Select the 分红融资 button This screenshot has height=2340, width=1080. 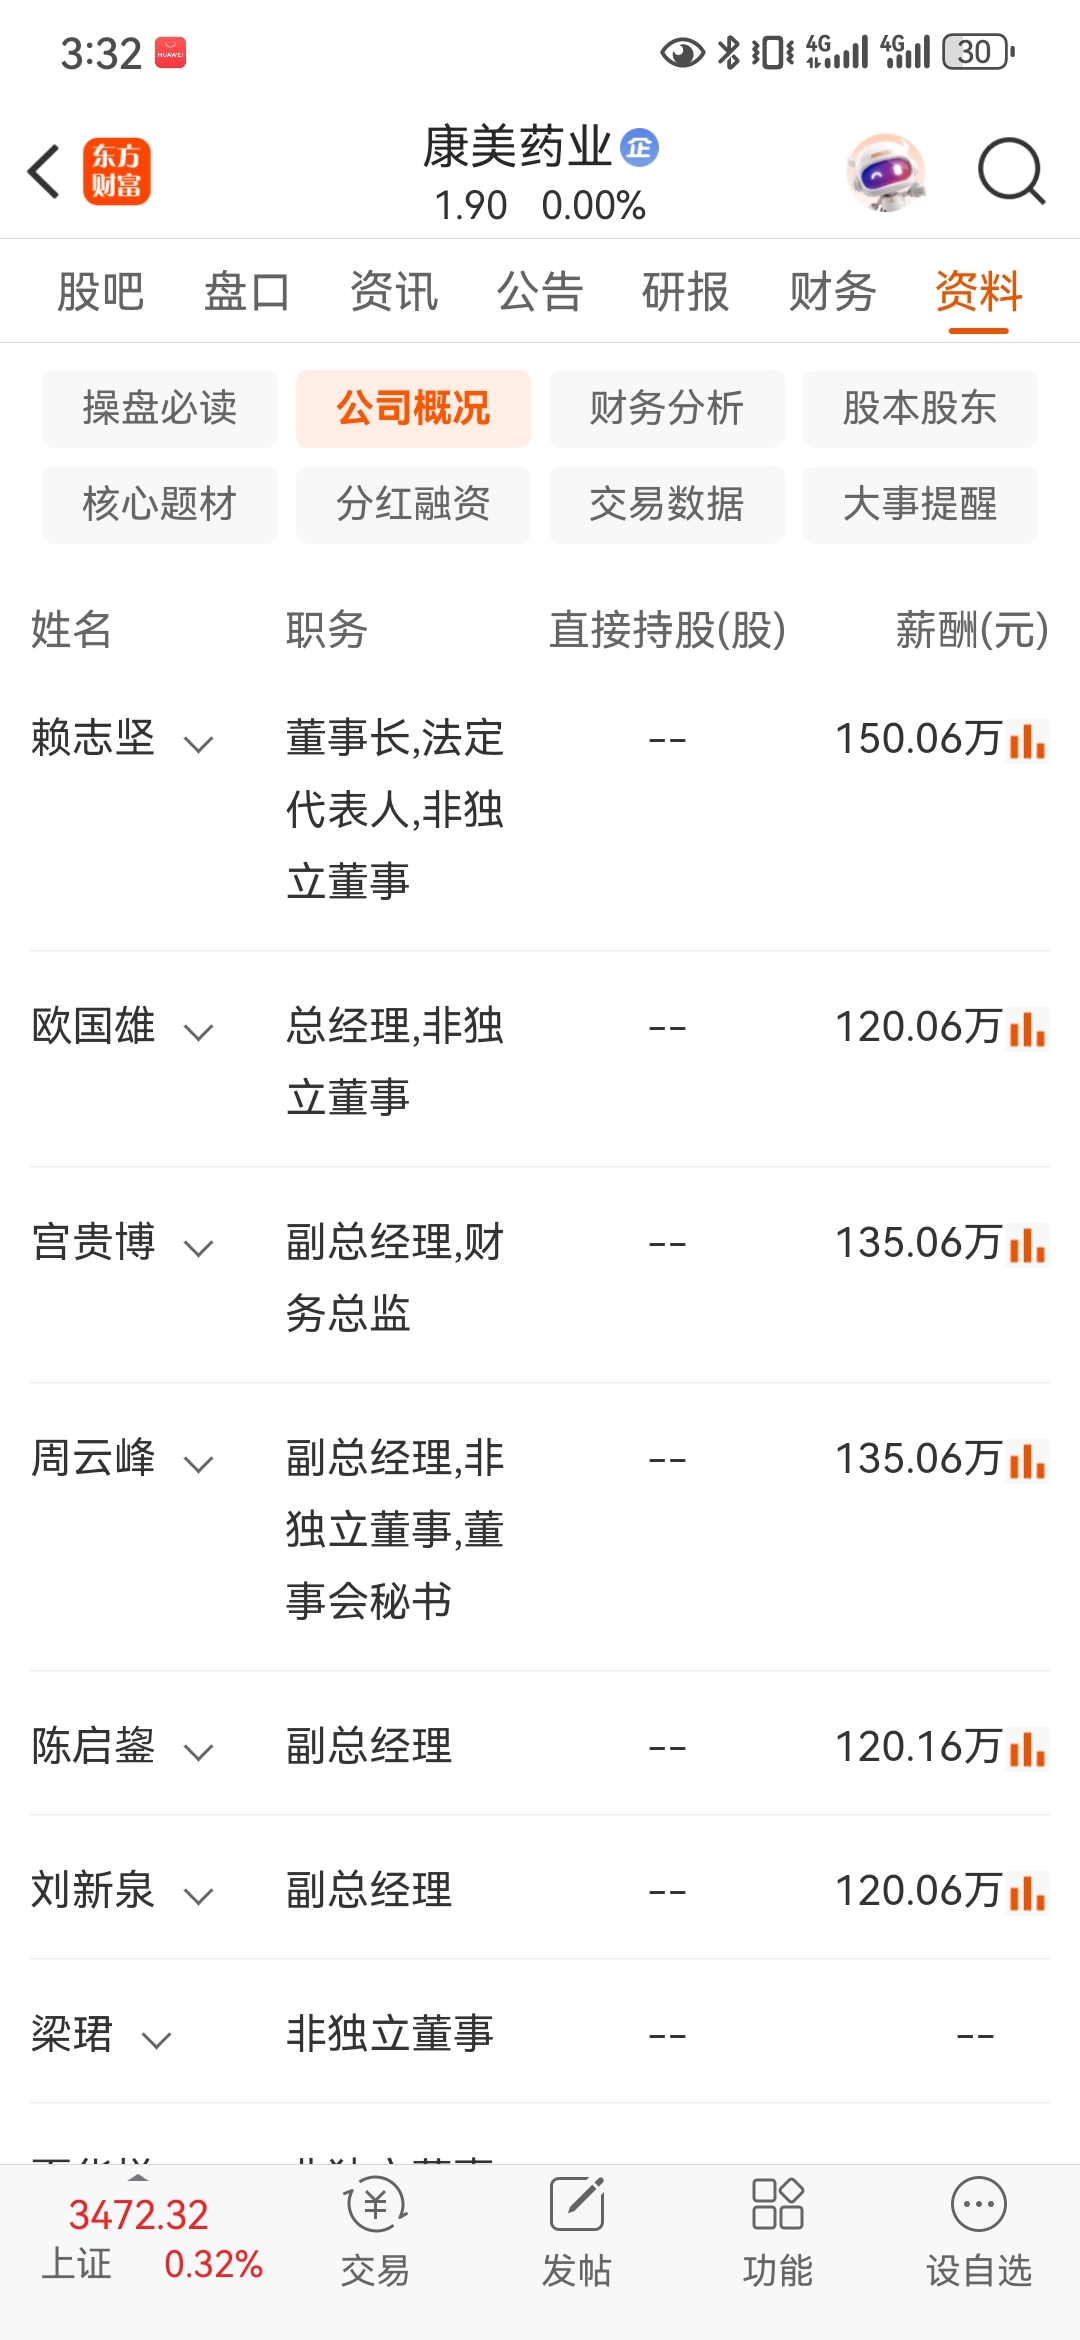[413, 504]
